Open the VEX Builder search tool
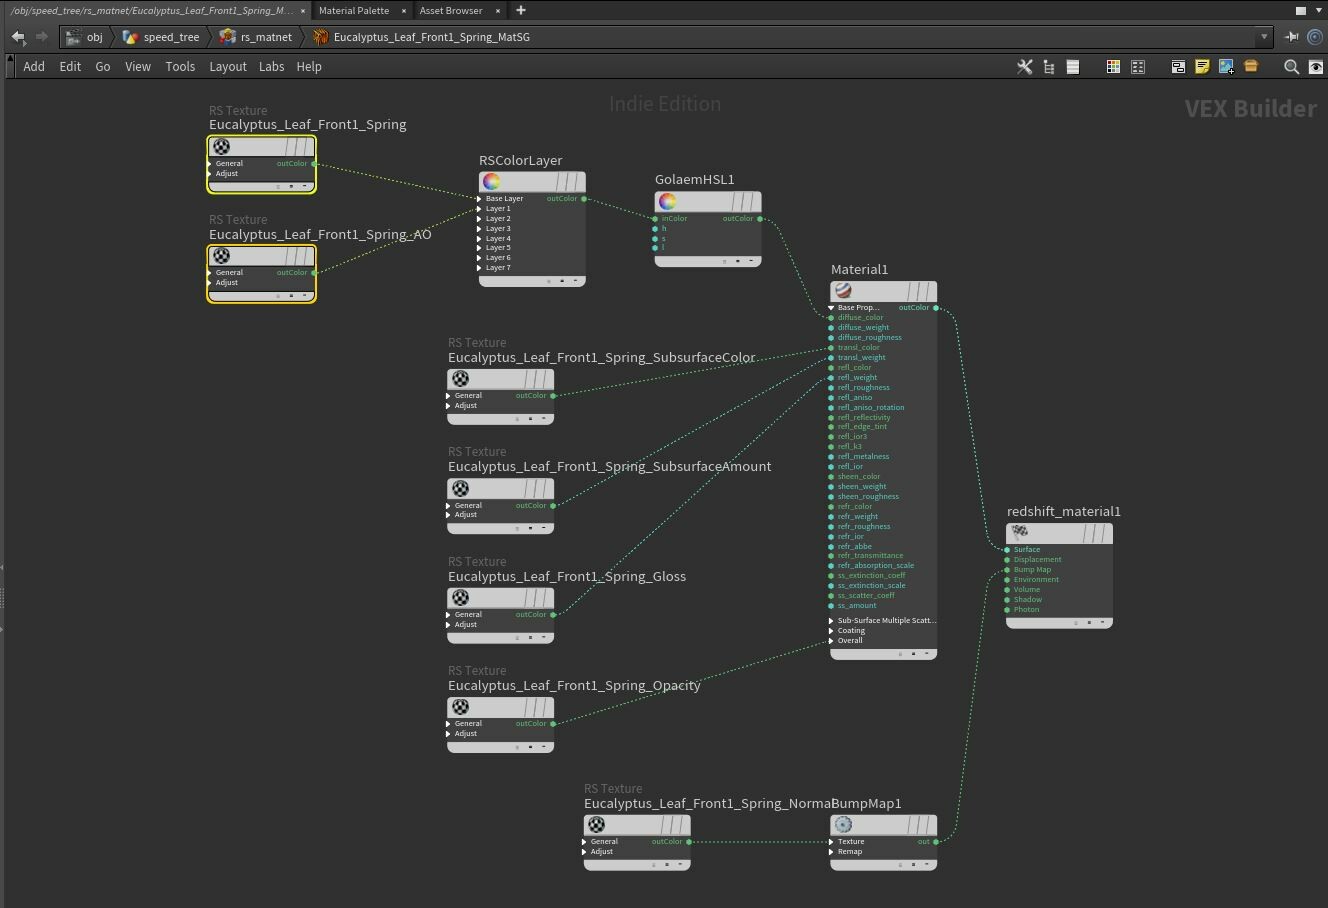Image resolution: width=1328 pixels, height=908 pixels. click(x=1291, y=67)
